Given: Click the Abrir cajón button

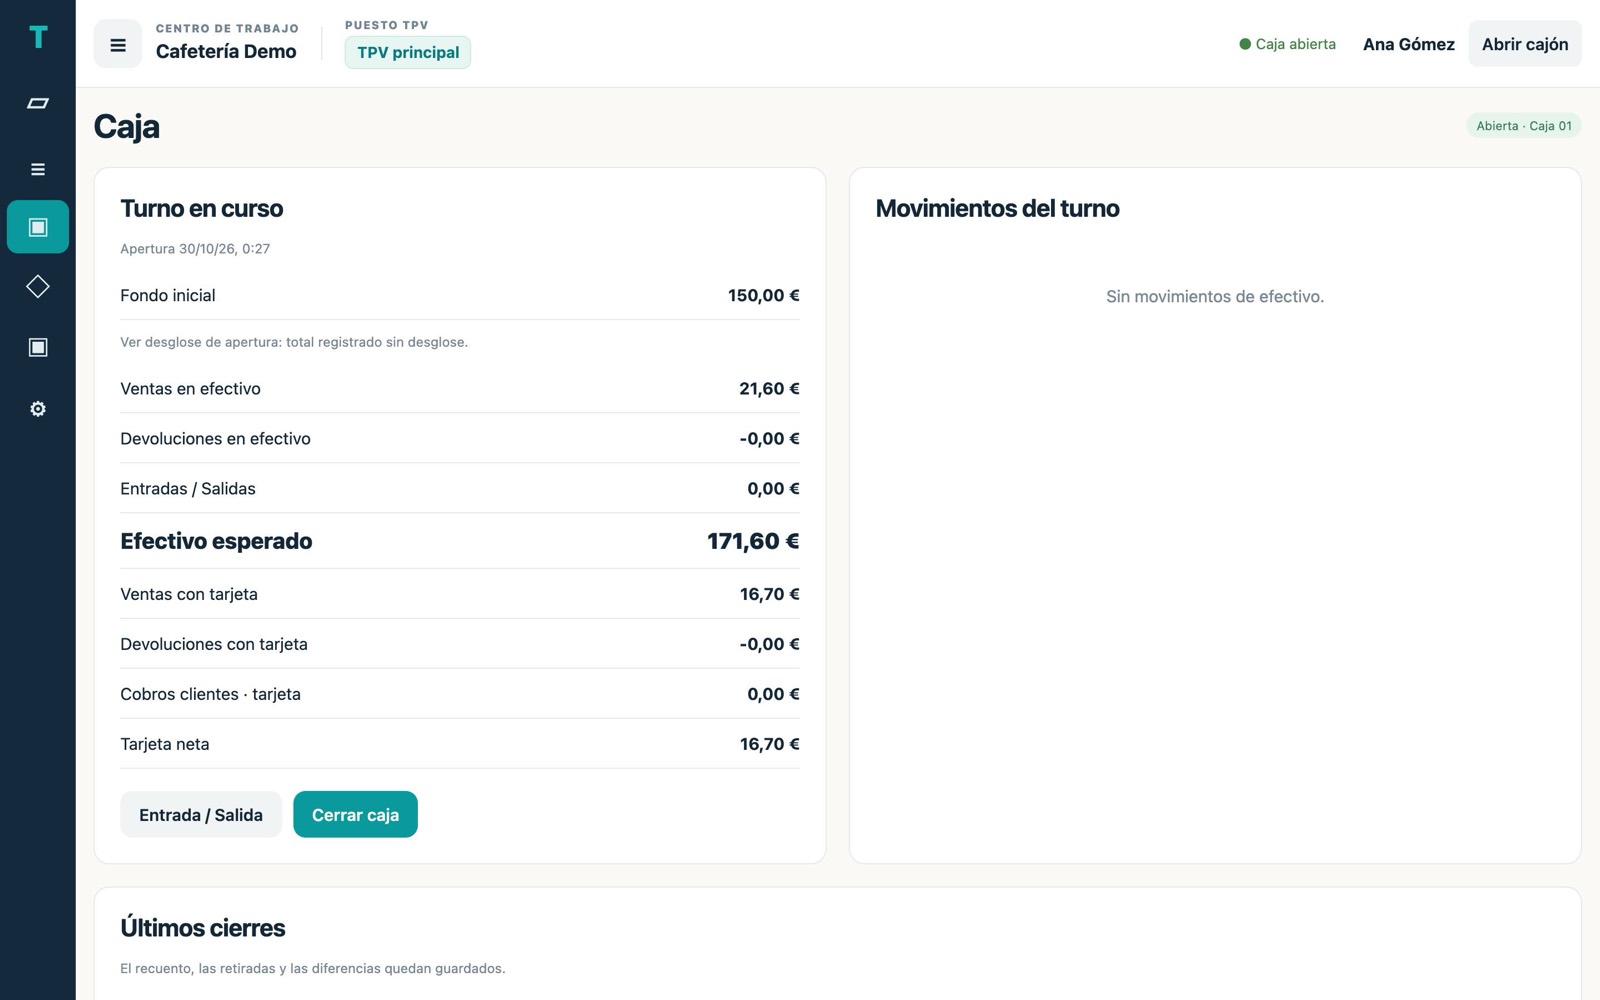Looking at the screenshot, I should click(1524, 44).
